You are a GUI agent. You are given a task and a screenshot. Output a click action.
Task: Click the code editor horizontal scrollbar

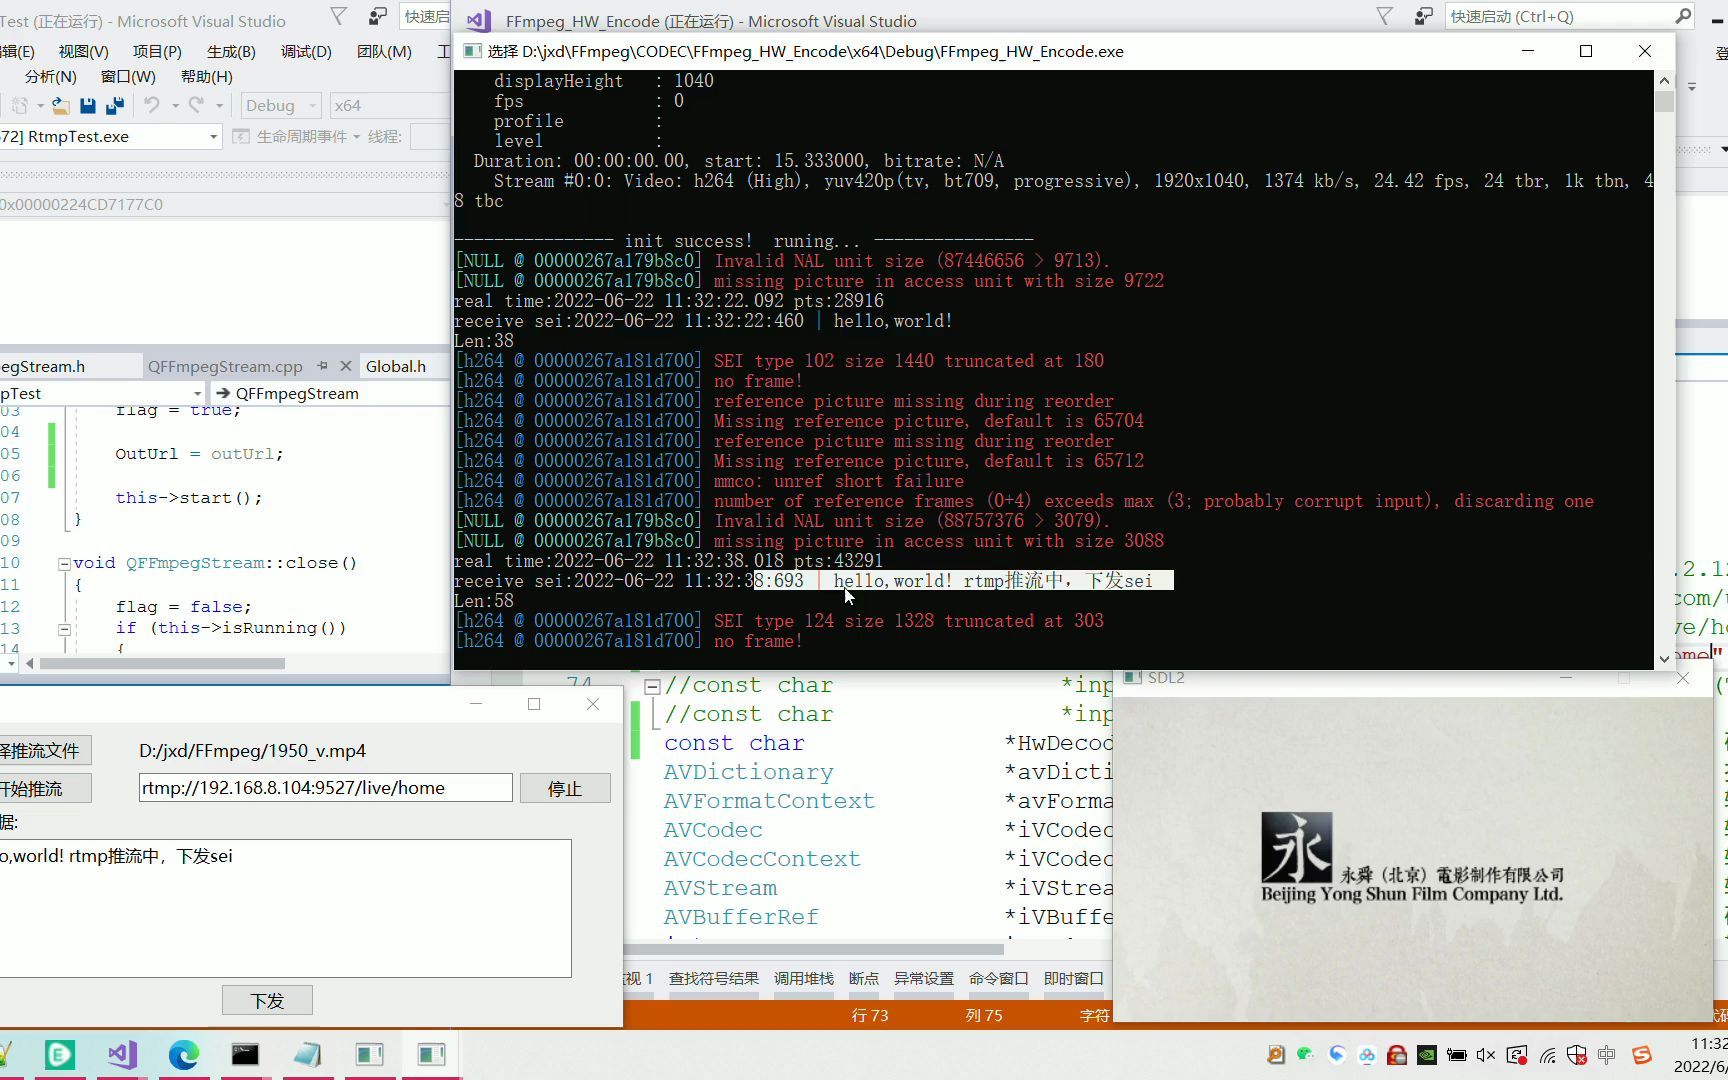[162, 663]
